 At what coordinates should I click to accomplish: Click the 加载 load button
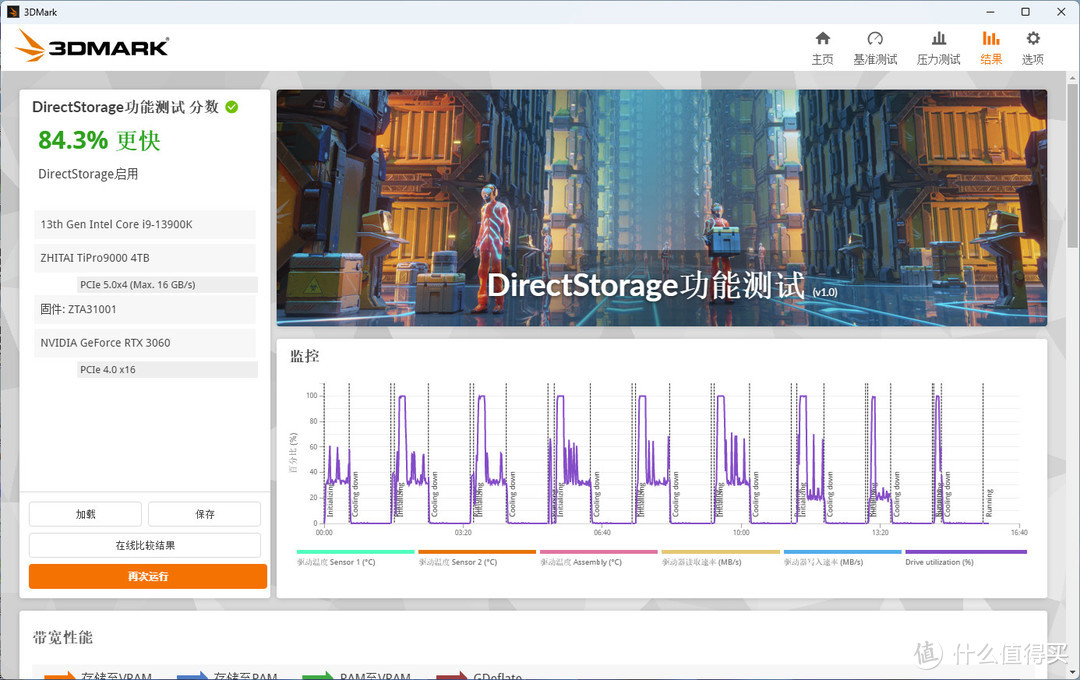tap(85, 514)
